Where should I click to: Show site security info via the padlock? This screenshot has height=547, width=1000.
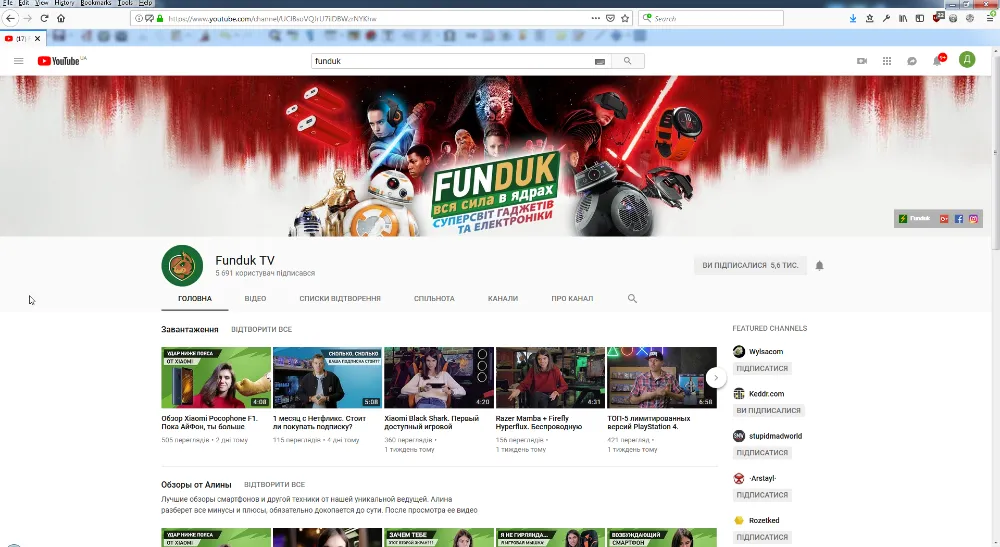coord(159,18)
